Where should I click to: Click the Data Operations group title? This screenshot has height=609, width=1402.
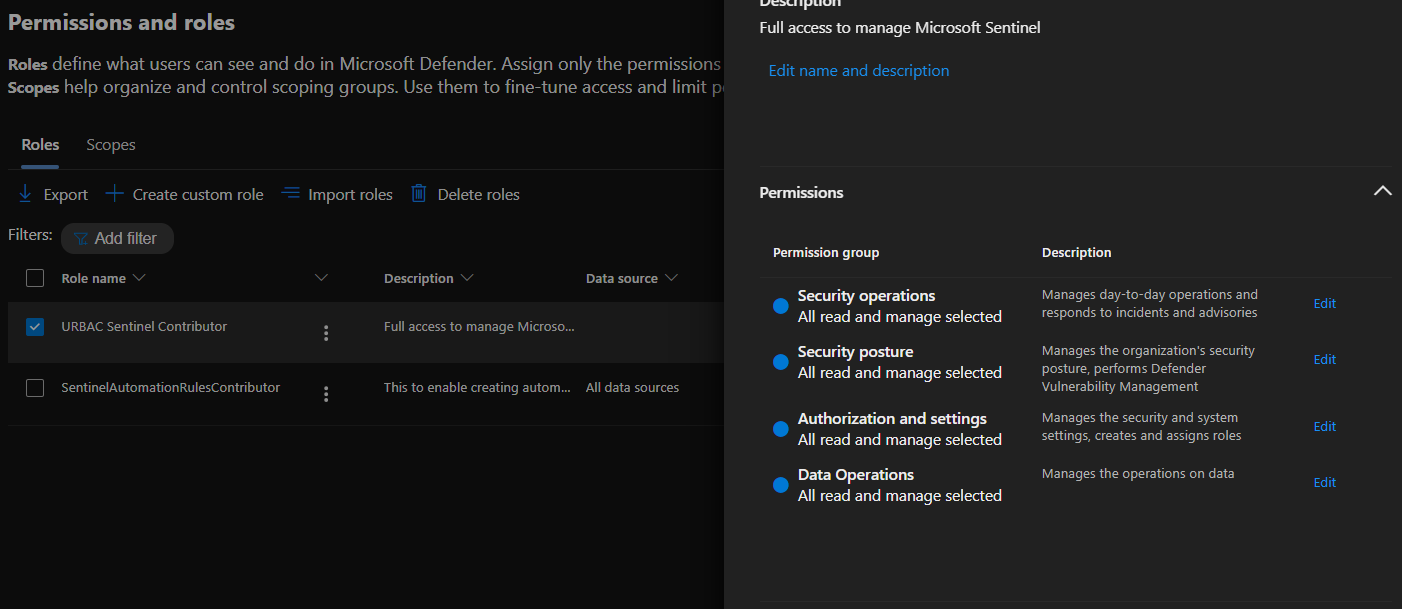click(856, 474)
